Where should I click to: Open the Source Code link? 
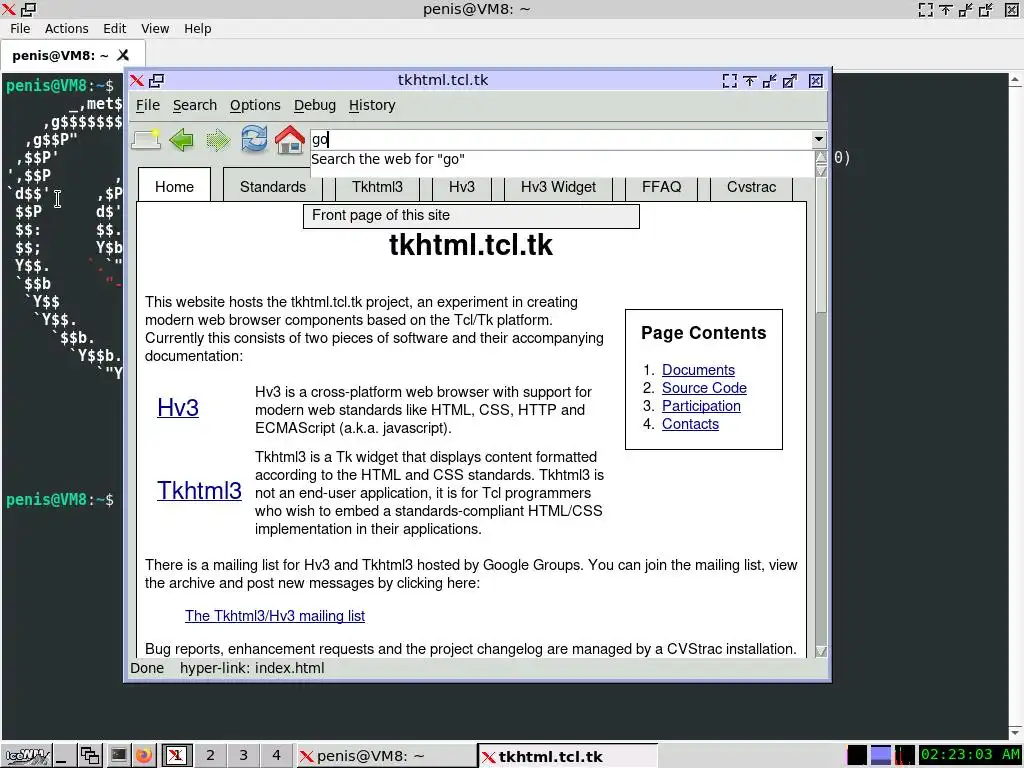coord(704,388)
